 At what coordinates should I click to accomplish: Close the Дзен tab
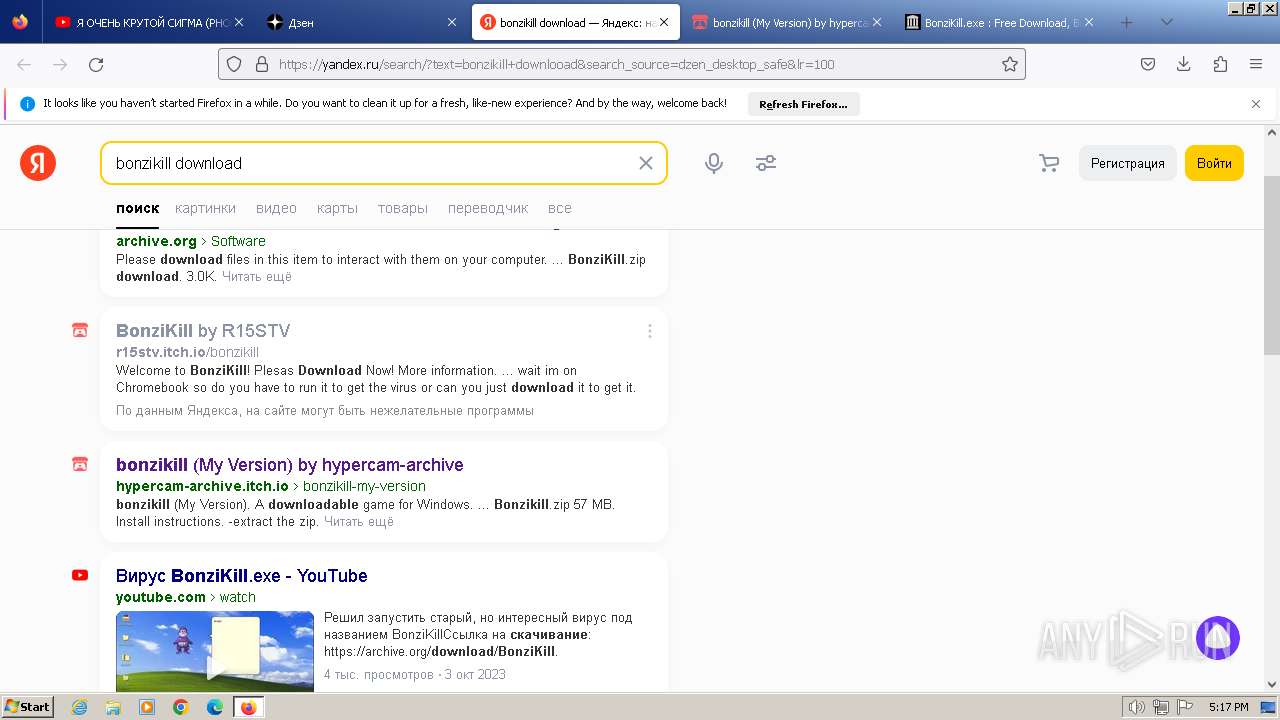tap(451, 22)
